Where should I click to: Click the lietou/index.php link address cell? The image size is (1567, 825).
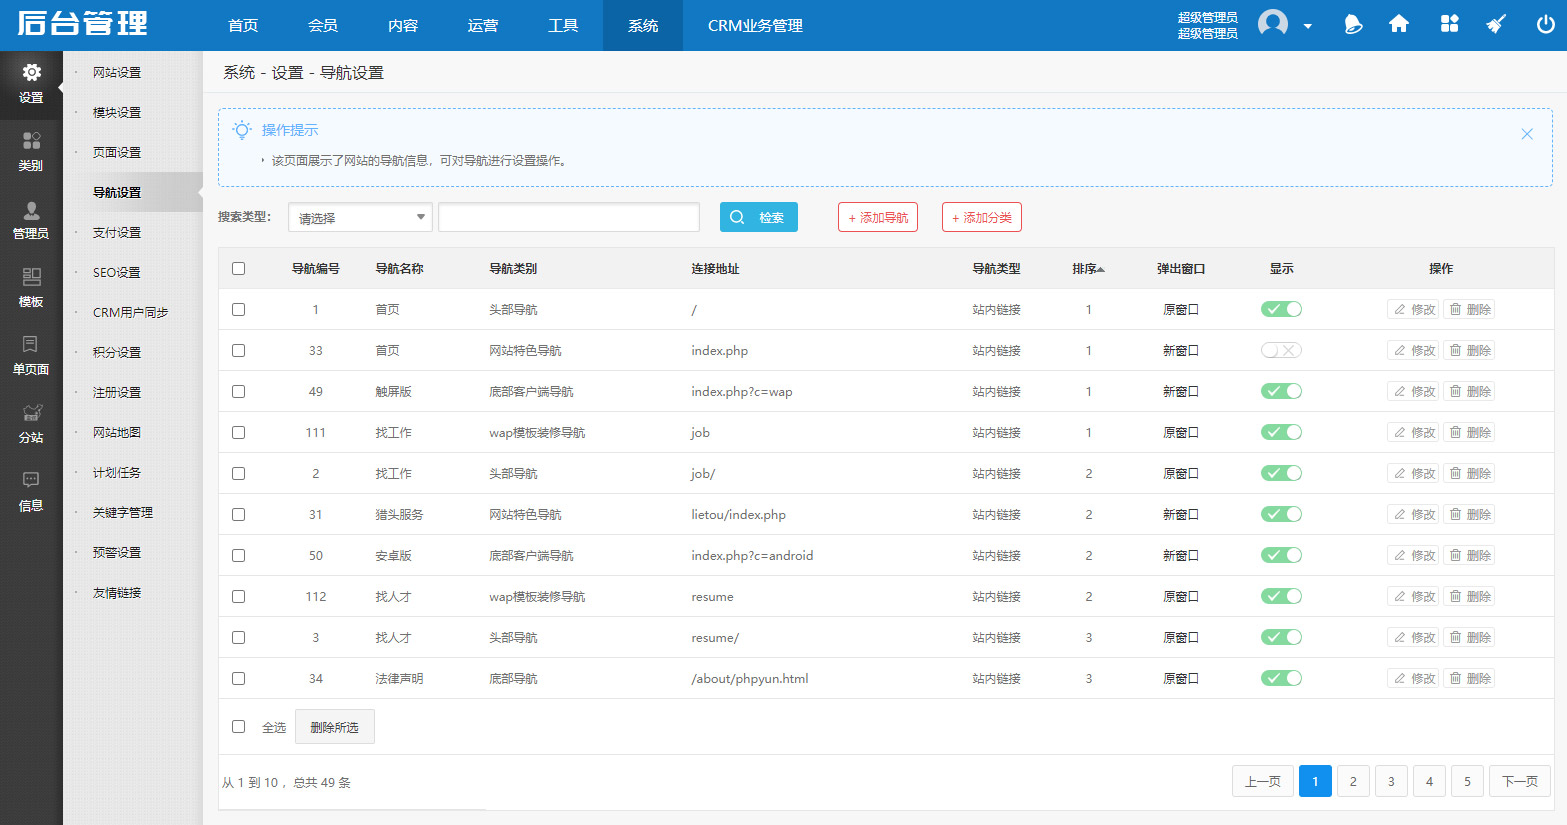(x=738, y=515)
